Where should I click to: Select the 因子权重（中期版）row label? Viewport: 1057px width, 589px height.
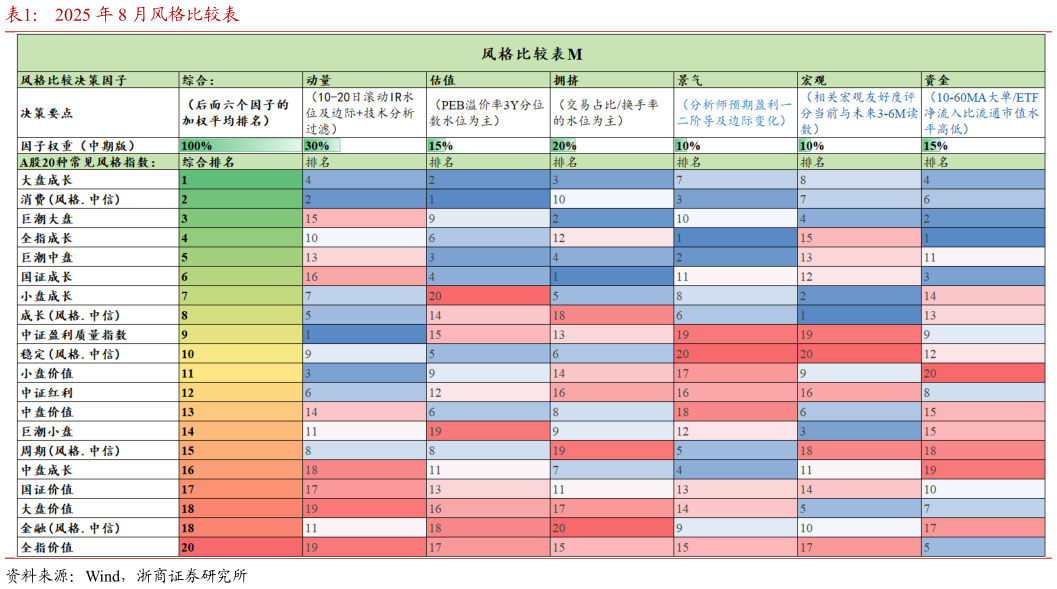80,143
